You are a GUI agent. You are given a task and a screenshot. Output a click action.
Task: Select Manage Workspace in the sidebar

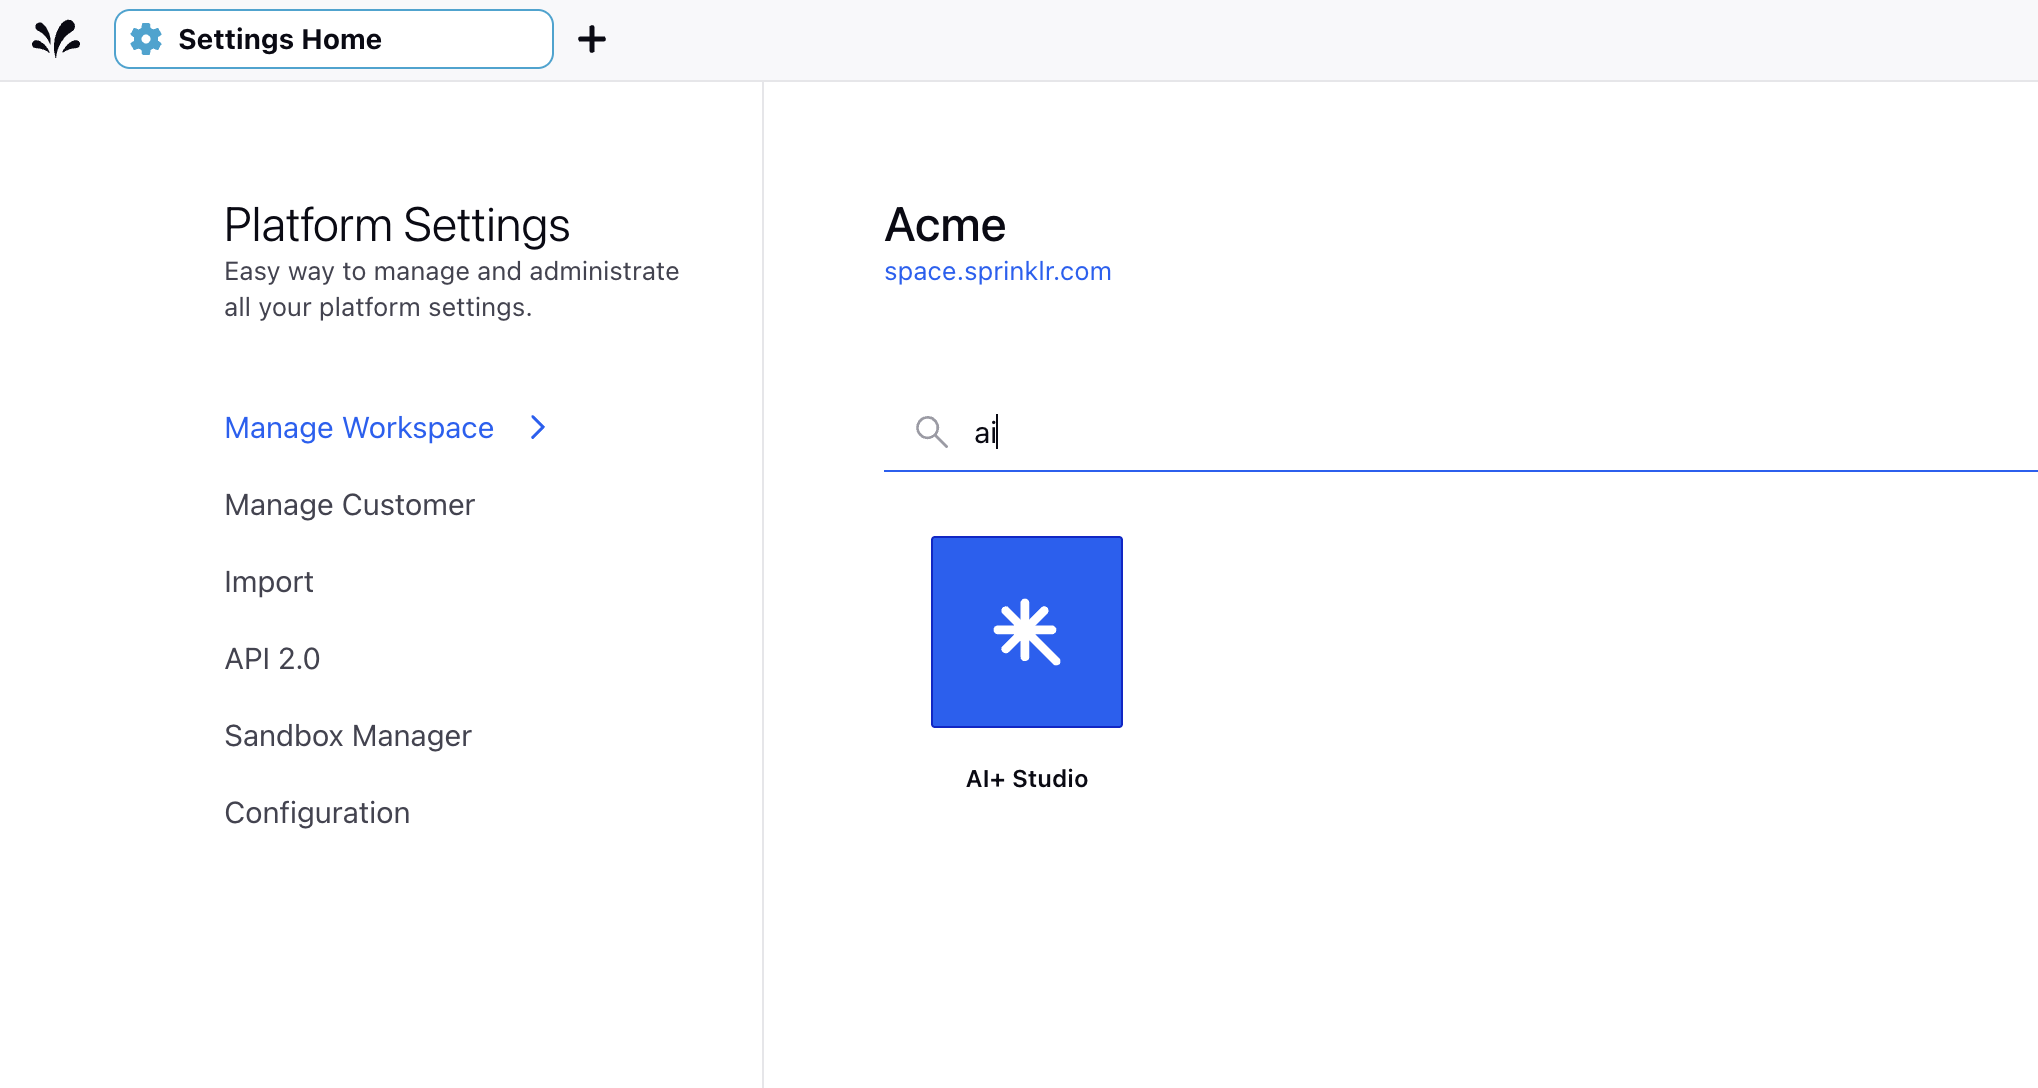(x=359, y=428)
